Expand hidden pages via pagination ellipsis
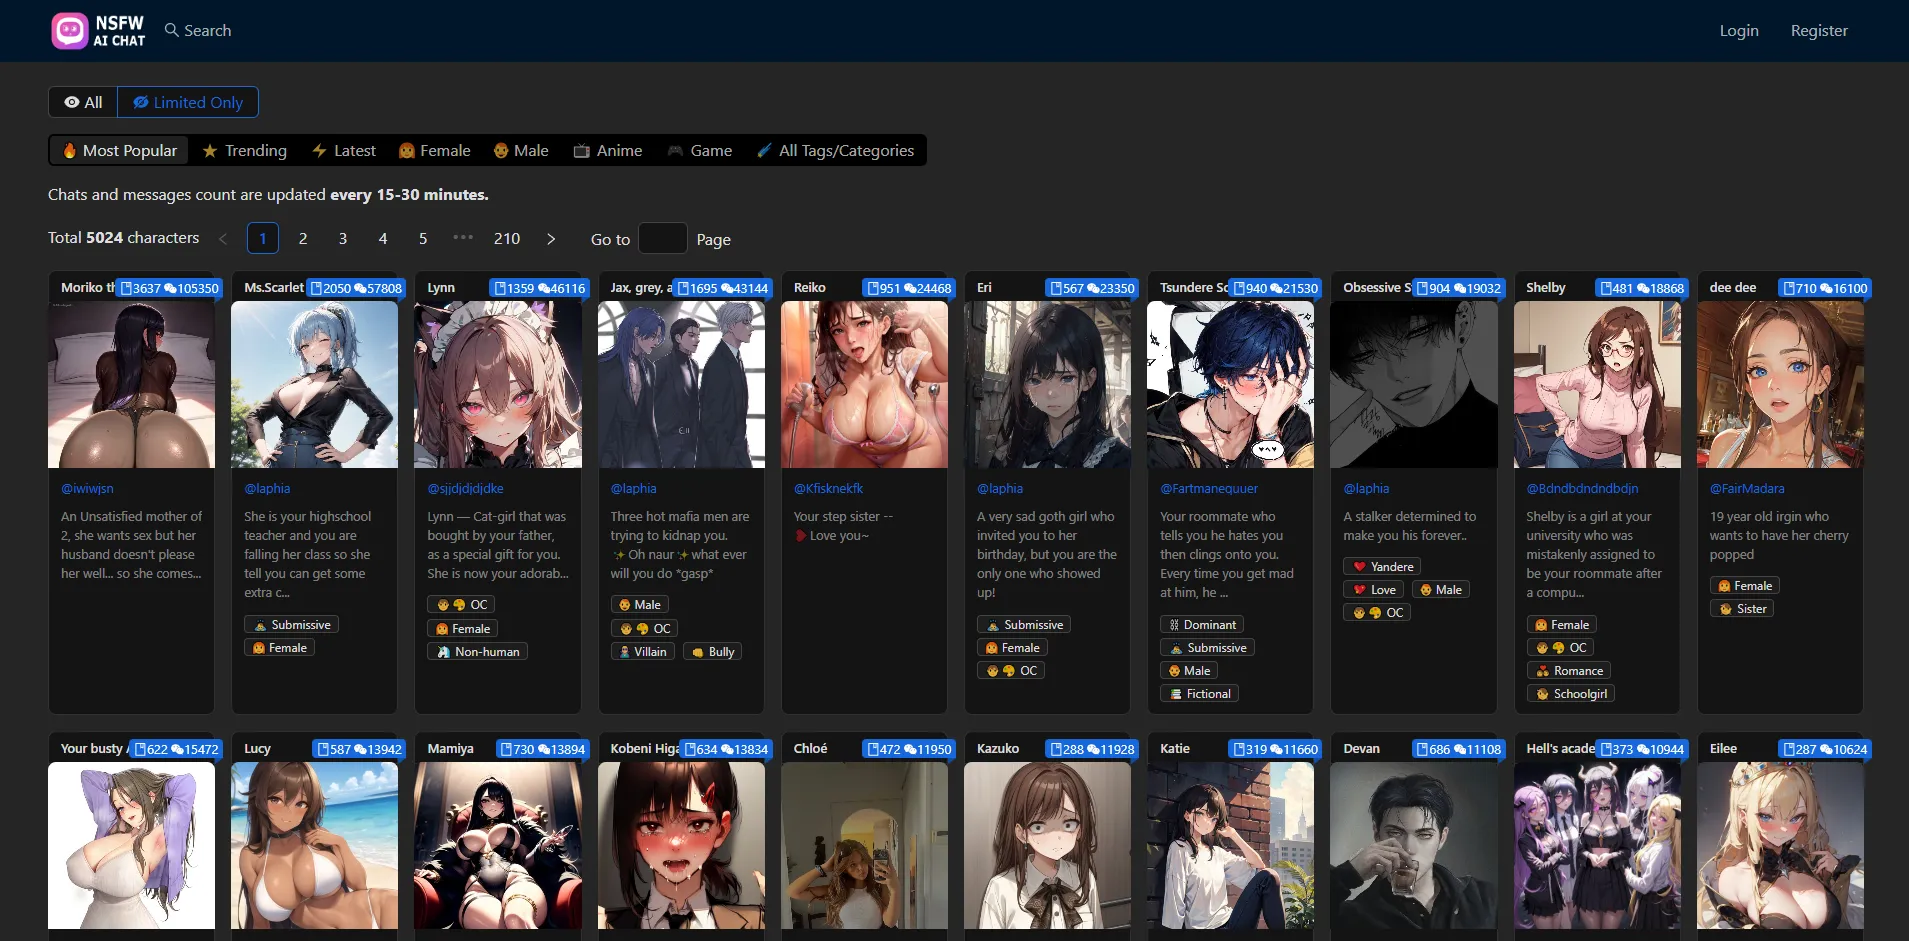 463,239
